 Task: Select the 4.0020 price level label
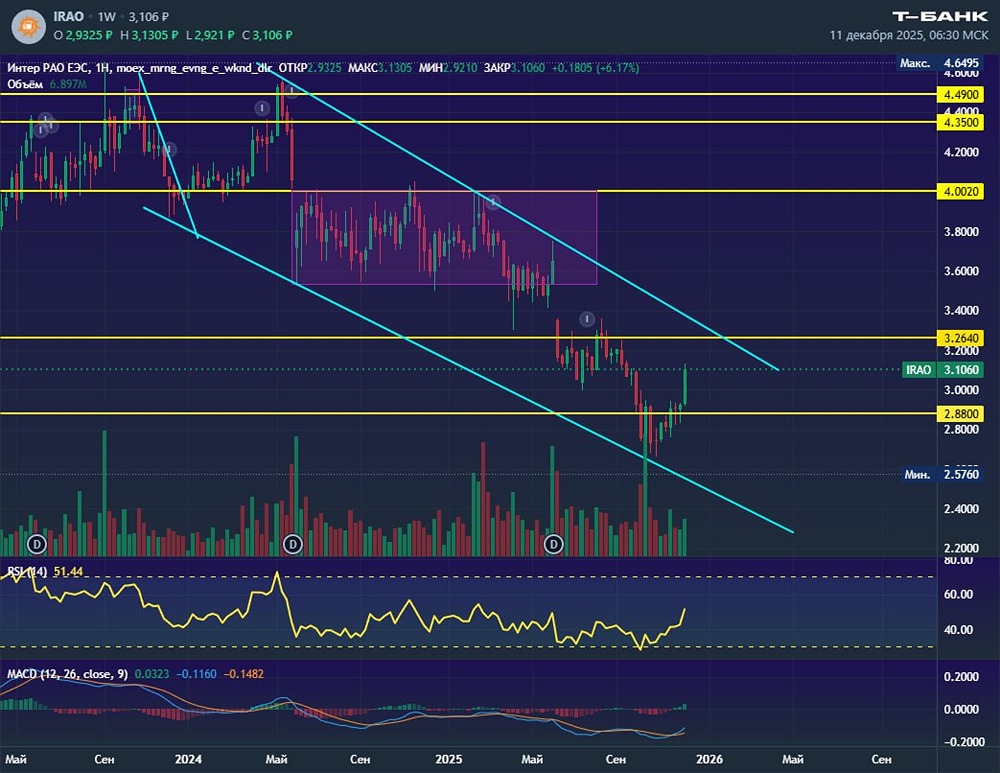point(960,191)
